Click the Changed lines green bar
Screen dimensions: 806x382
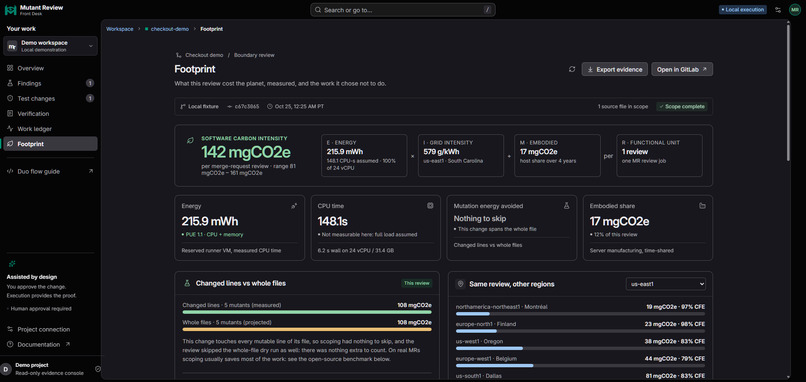coord(307,312)
